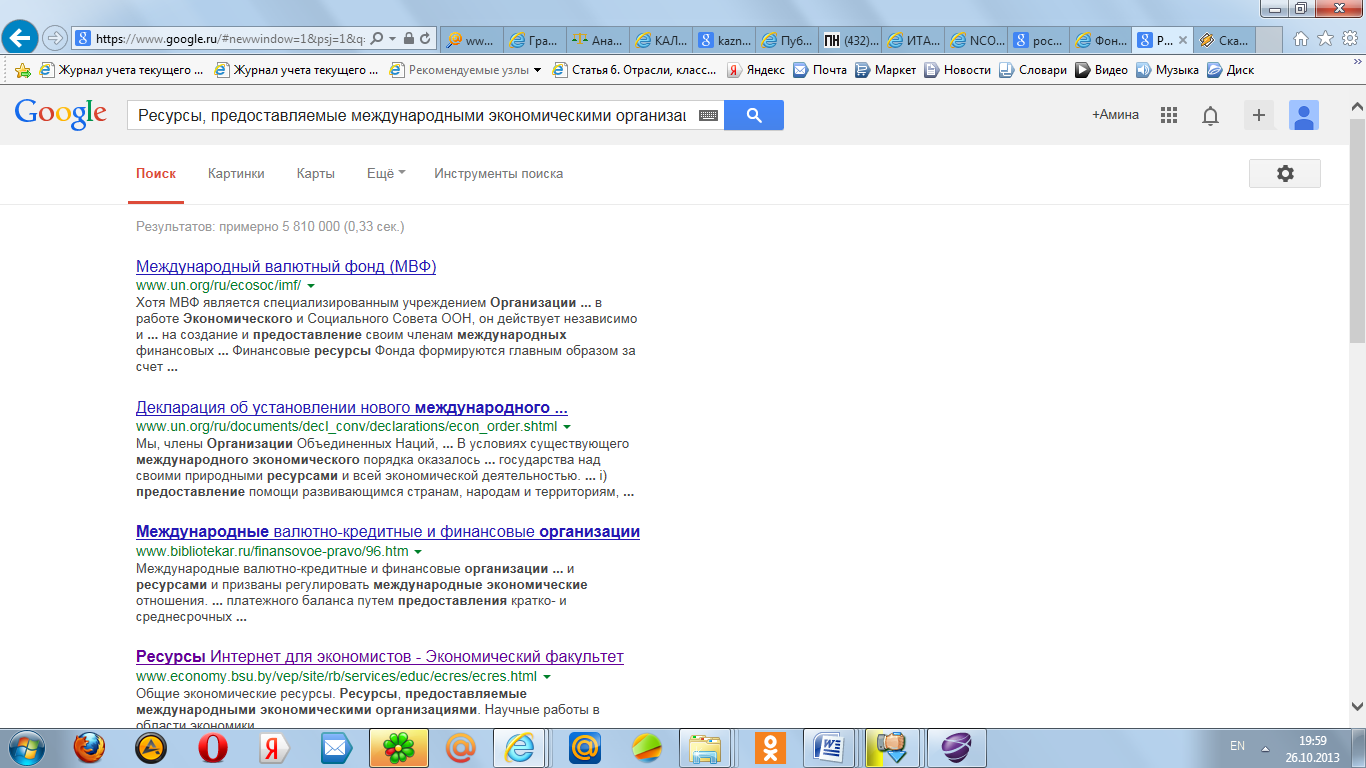Image resolution: width=1366 pixels, height=768 pixels.
Task: Open Windows Explorer folder taskbar icon
Action: [706, 747]
